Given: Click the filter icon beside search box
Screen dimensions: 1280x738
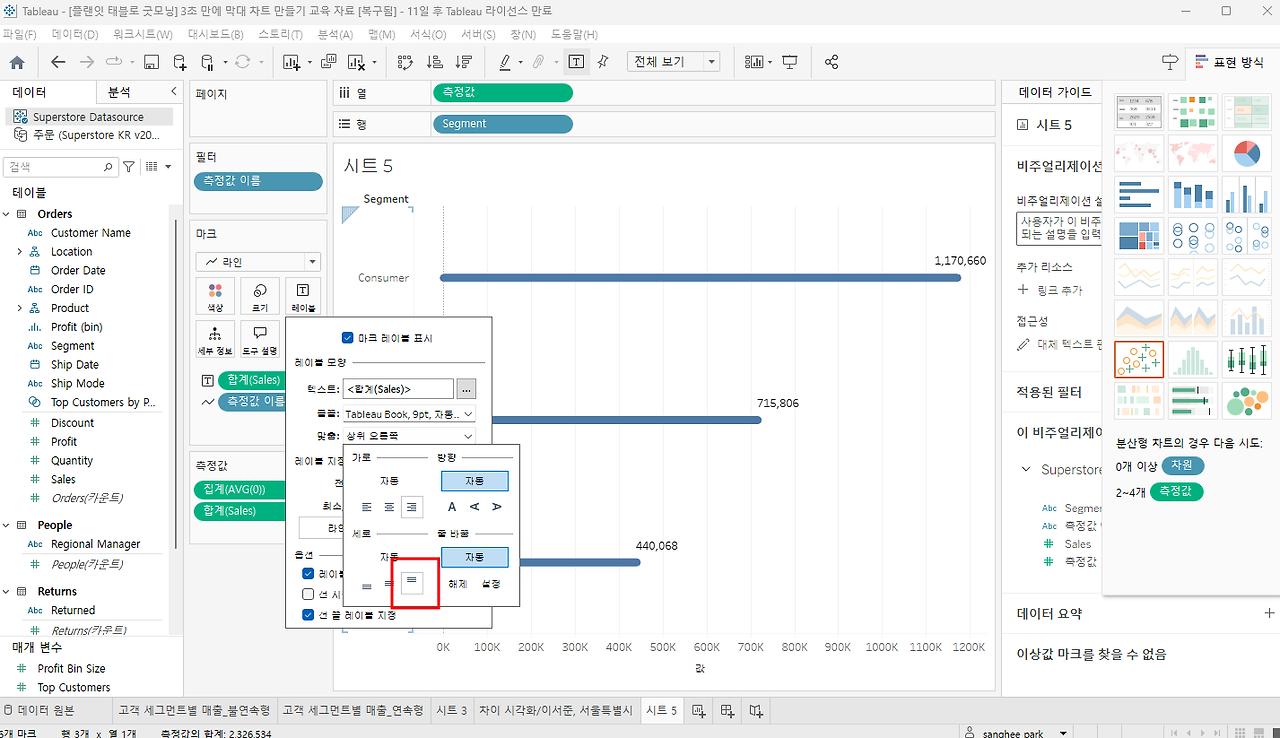Looking at the screenshot, I should (x=128, y=167).
